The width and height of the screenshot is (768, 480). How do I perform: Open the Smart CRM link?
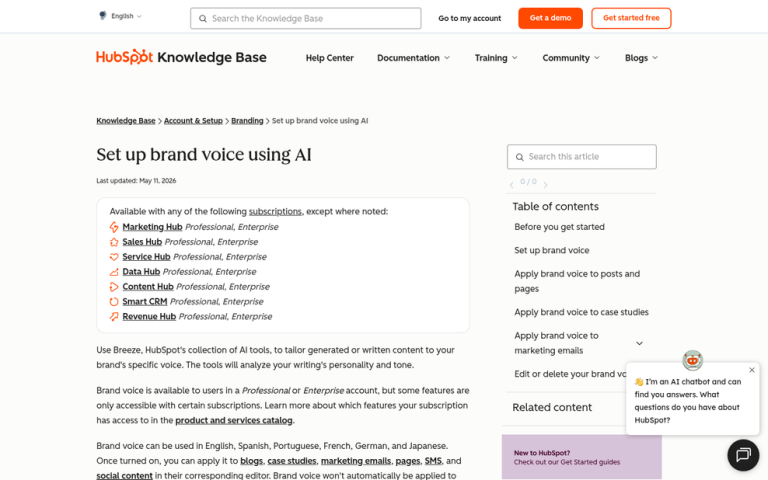point(144,302)
